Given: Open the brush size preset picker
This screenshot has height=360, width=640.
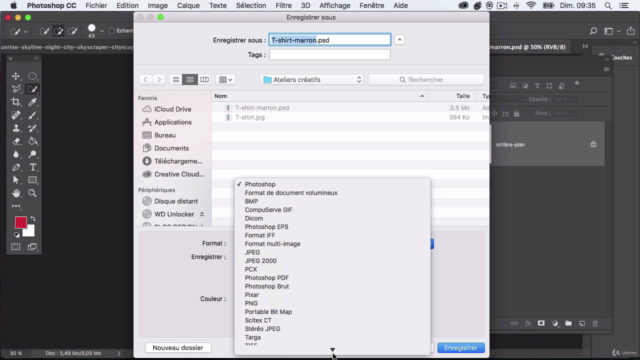Looking at the screenshot, I should click(x=102, y=31).
